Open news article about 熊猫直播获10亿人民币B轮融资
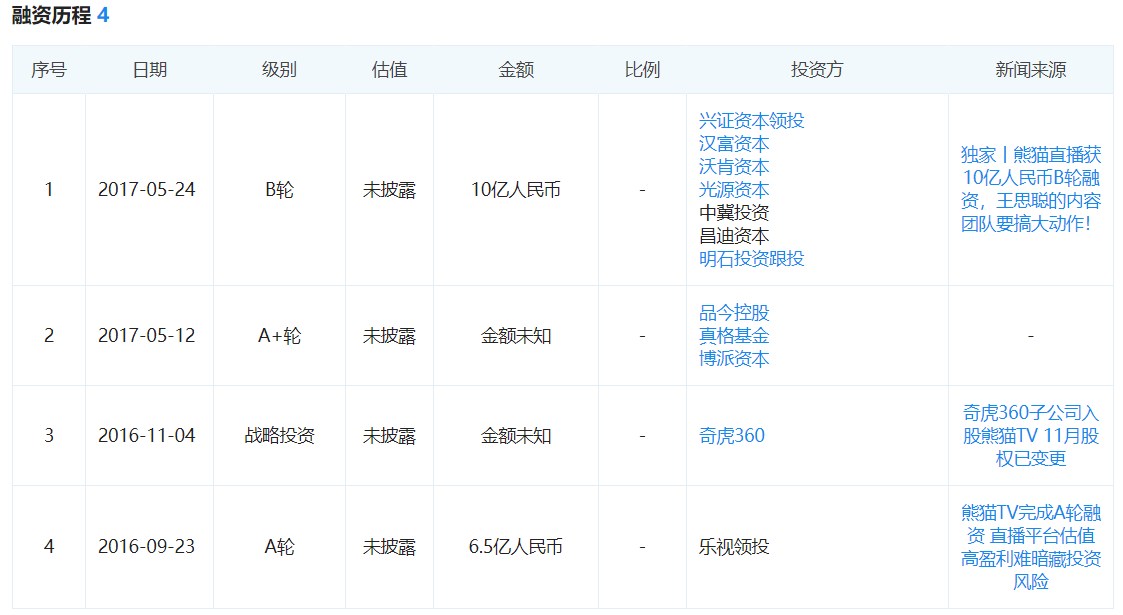The height and width of the screenshot is (615, 1123). (x=1031, y=189)
